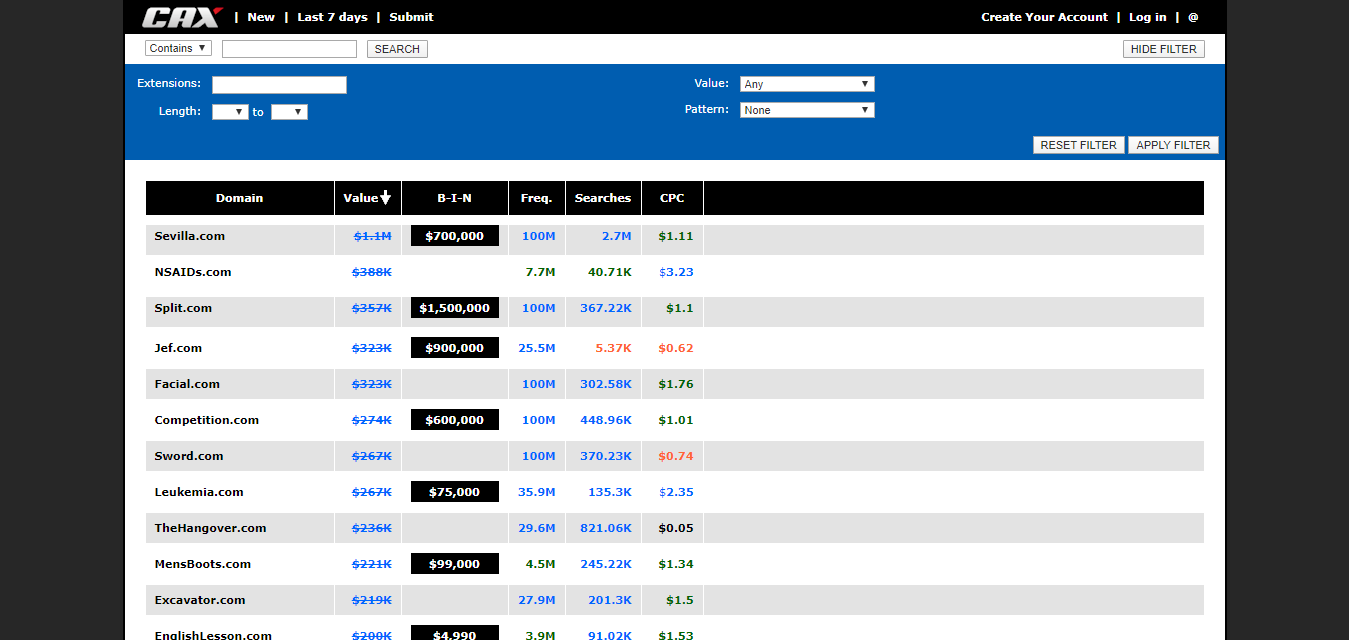Click the Log in link

tap(1147, 17)
